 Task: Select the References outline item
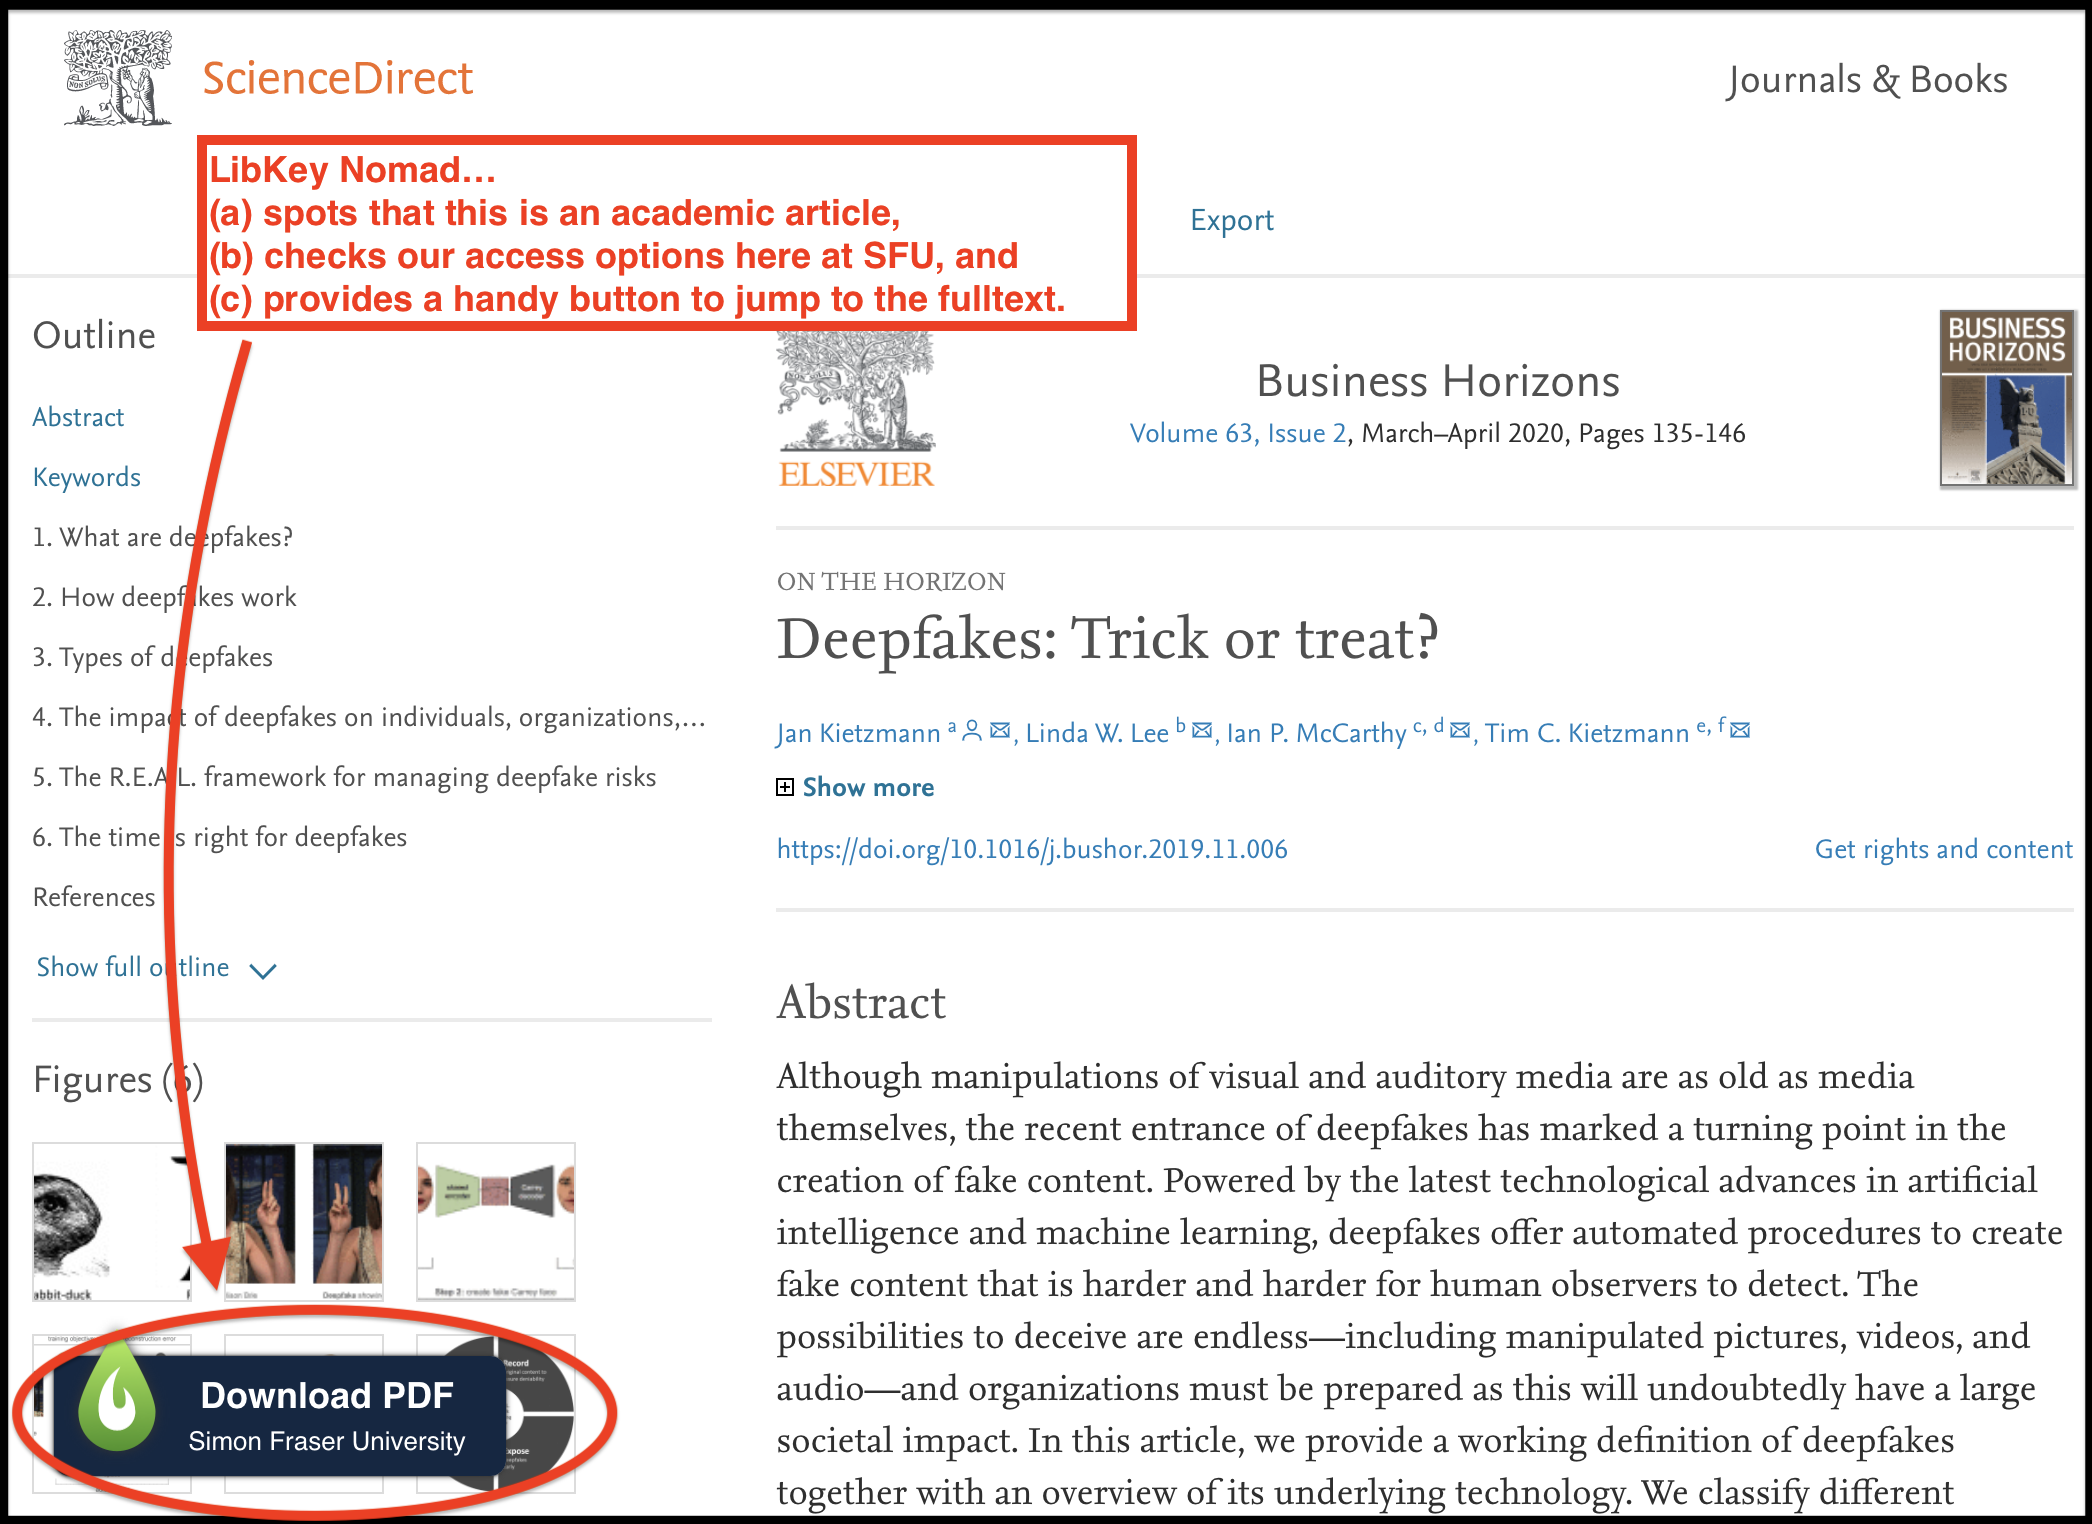click(x=94, y=895)
